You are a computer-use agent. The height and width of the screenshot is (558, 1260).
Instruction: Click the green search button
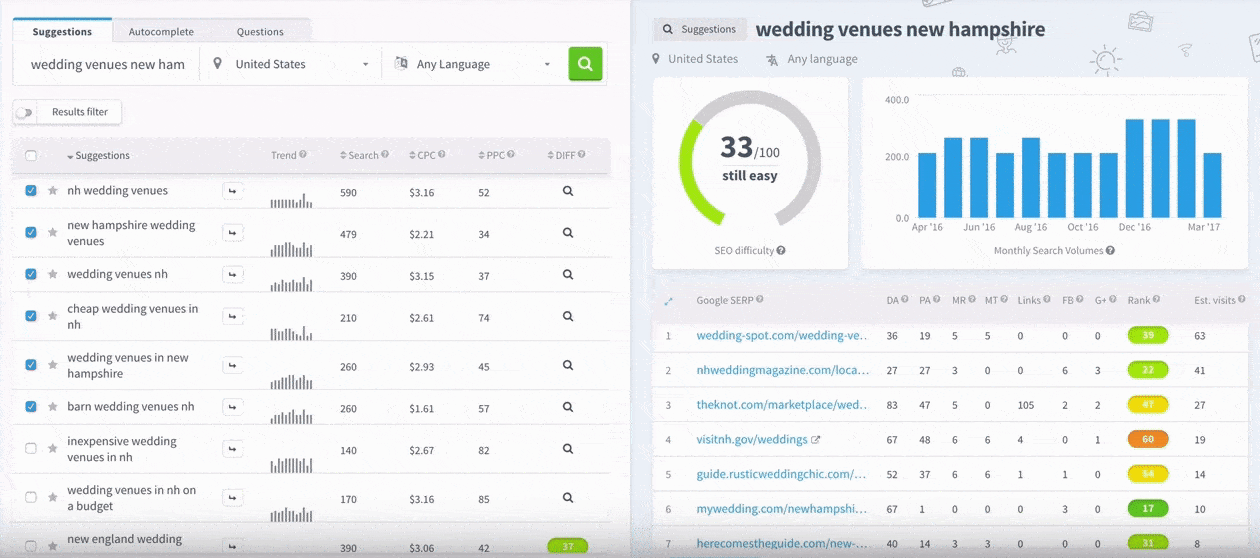tap(585, 64)
